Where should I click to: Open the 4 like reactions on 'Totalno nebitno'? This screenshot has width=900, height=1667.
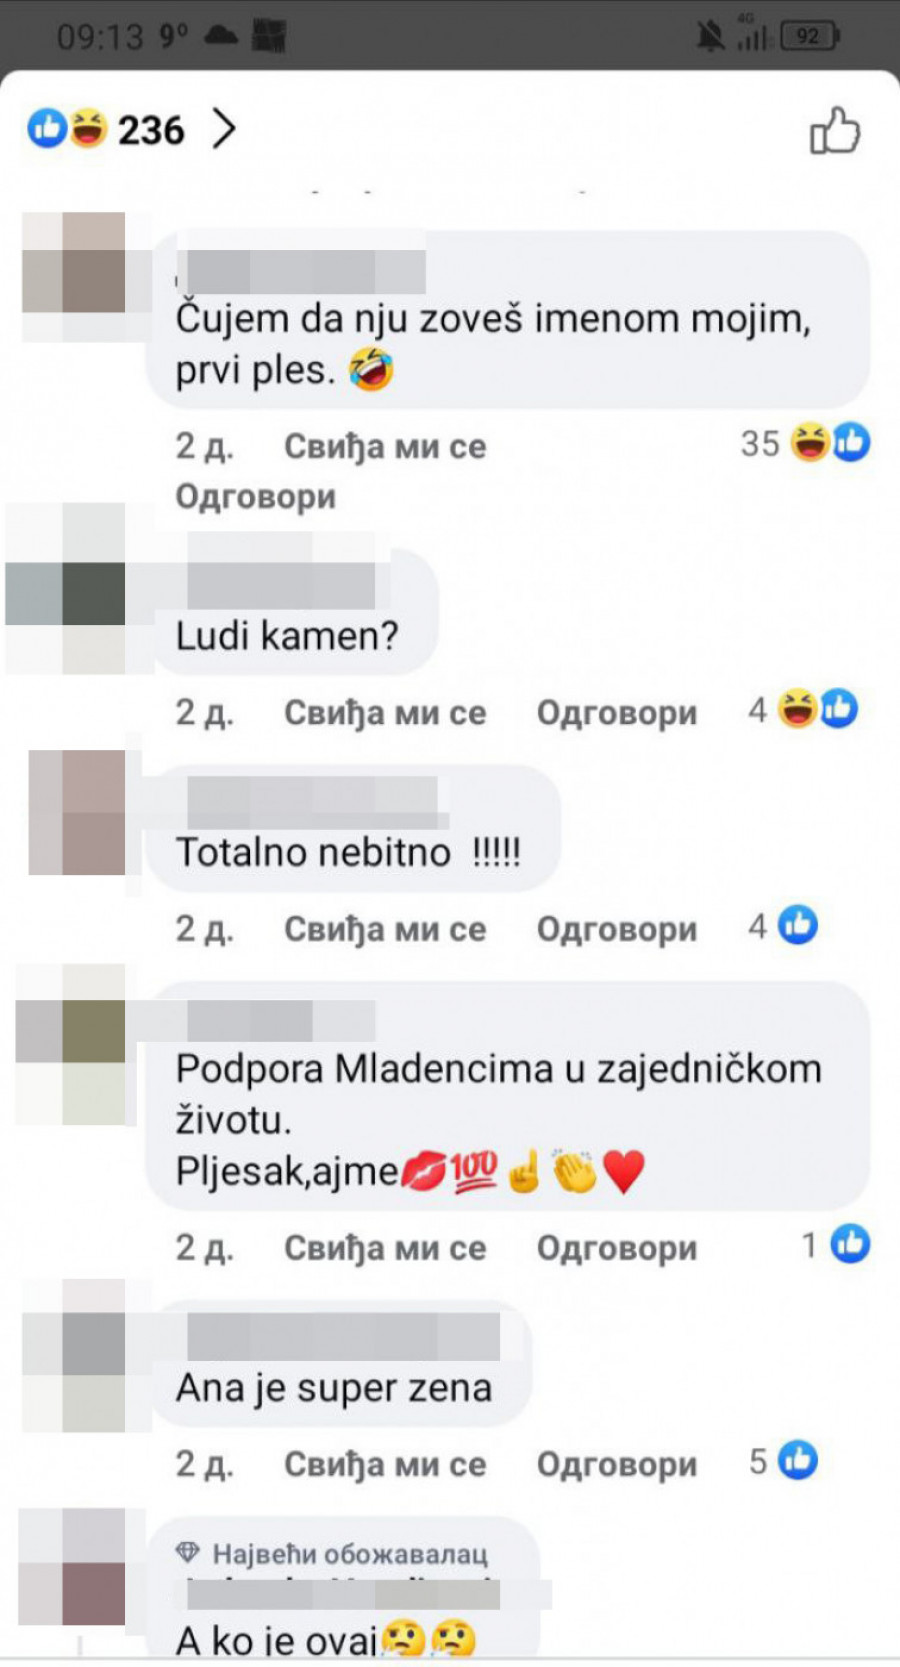[x=783, y=926]
